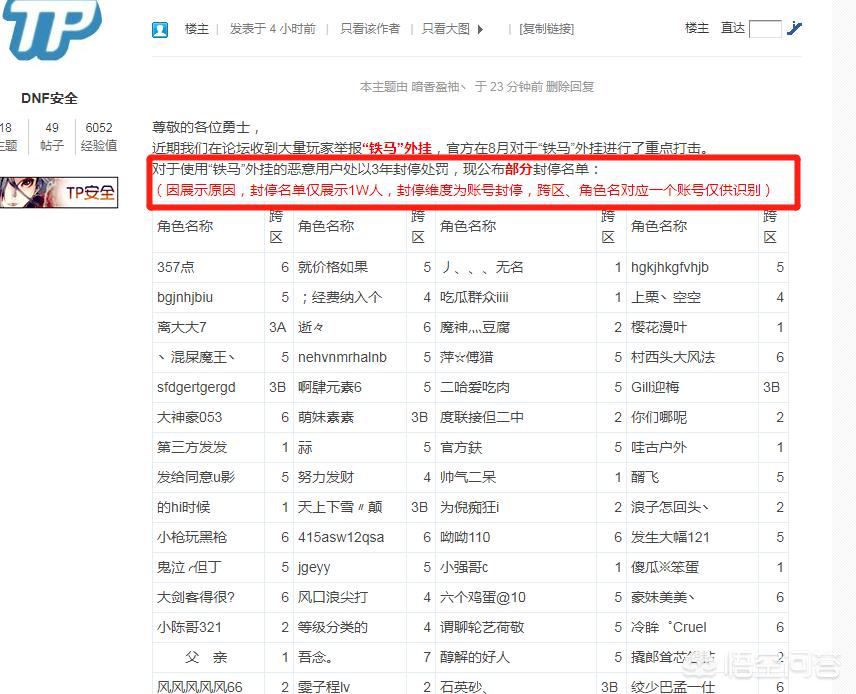
Task: Click cell 小强哥c
Action: [464, 567]
